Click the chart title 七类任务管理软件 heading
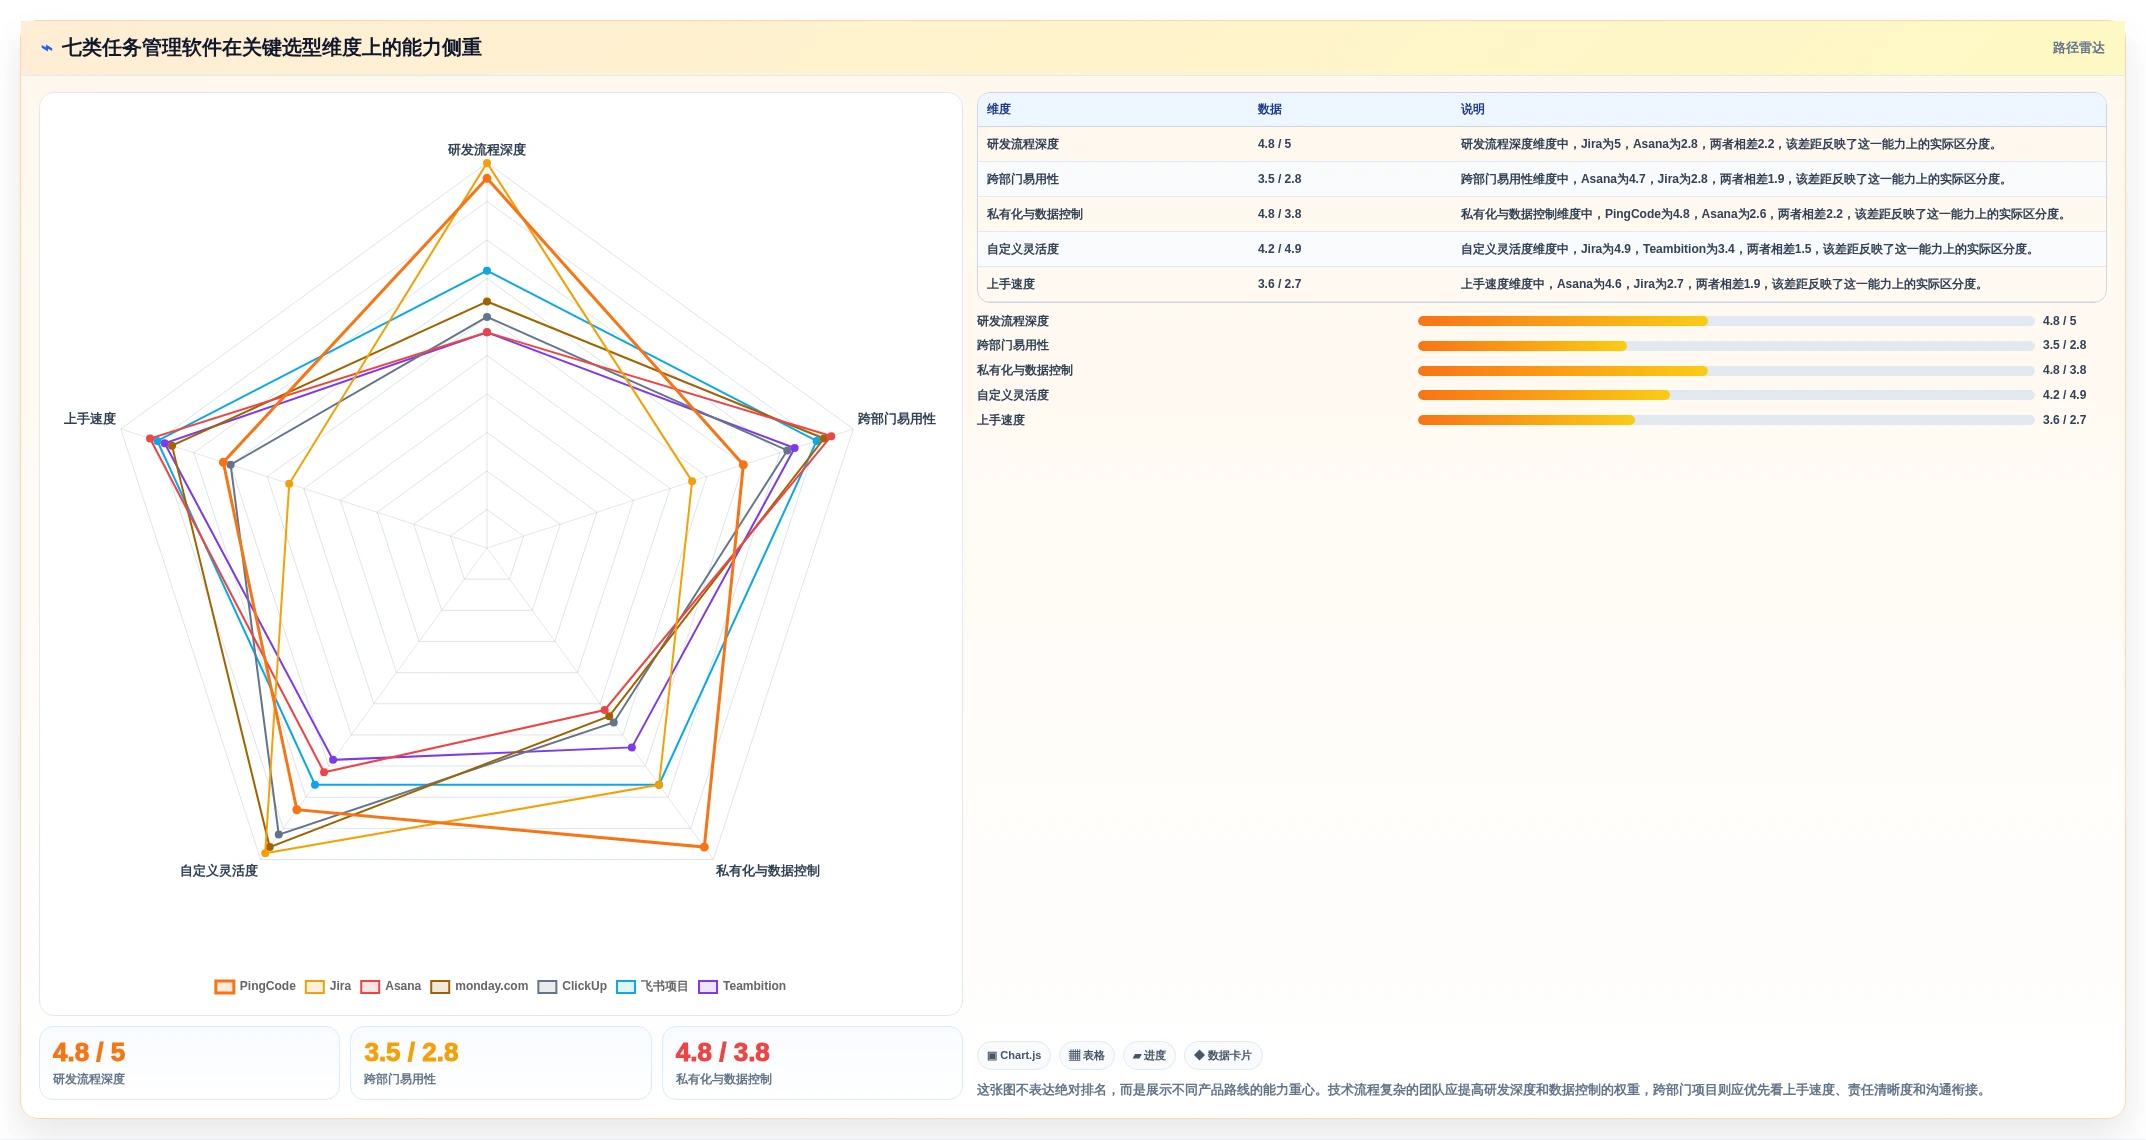2146x1140 pixels. [x=272, y=48]
